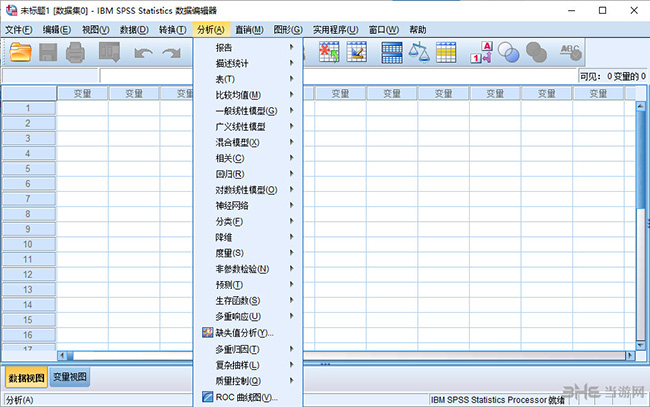Screen dimensions: 650x407
Task: Expand the 混合模型(X) submenu
Action: (x=248, y=143)
